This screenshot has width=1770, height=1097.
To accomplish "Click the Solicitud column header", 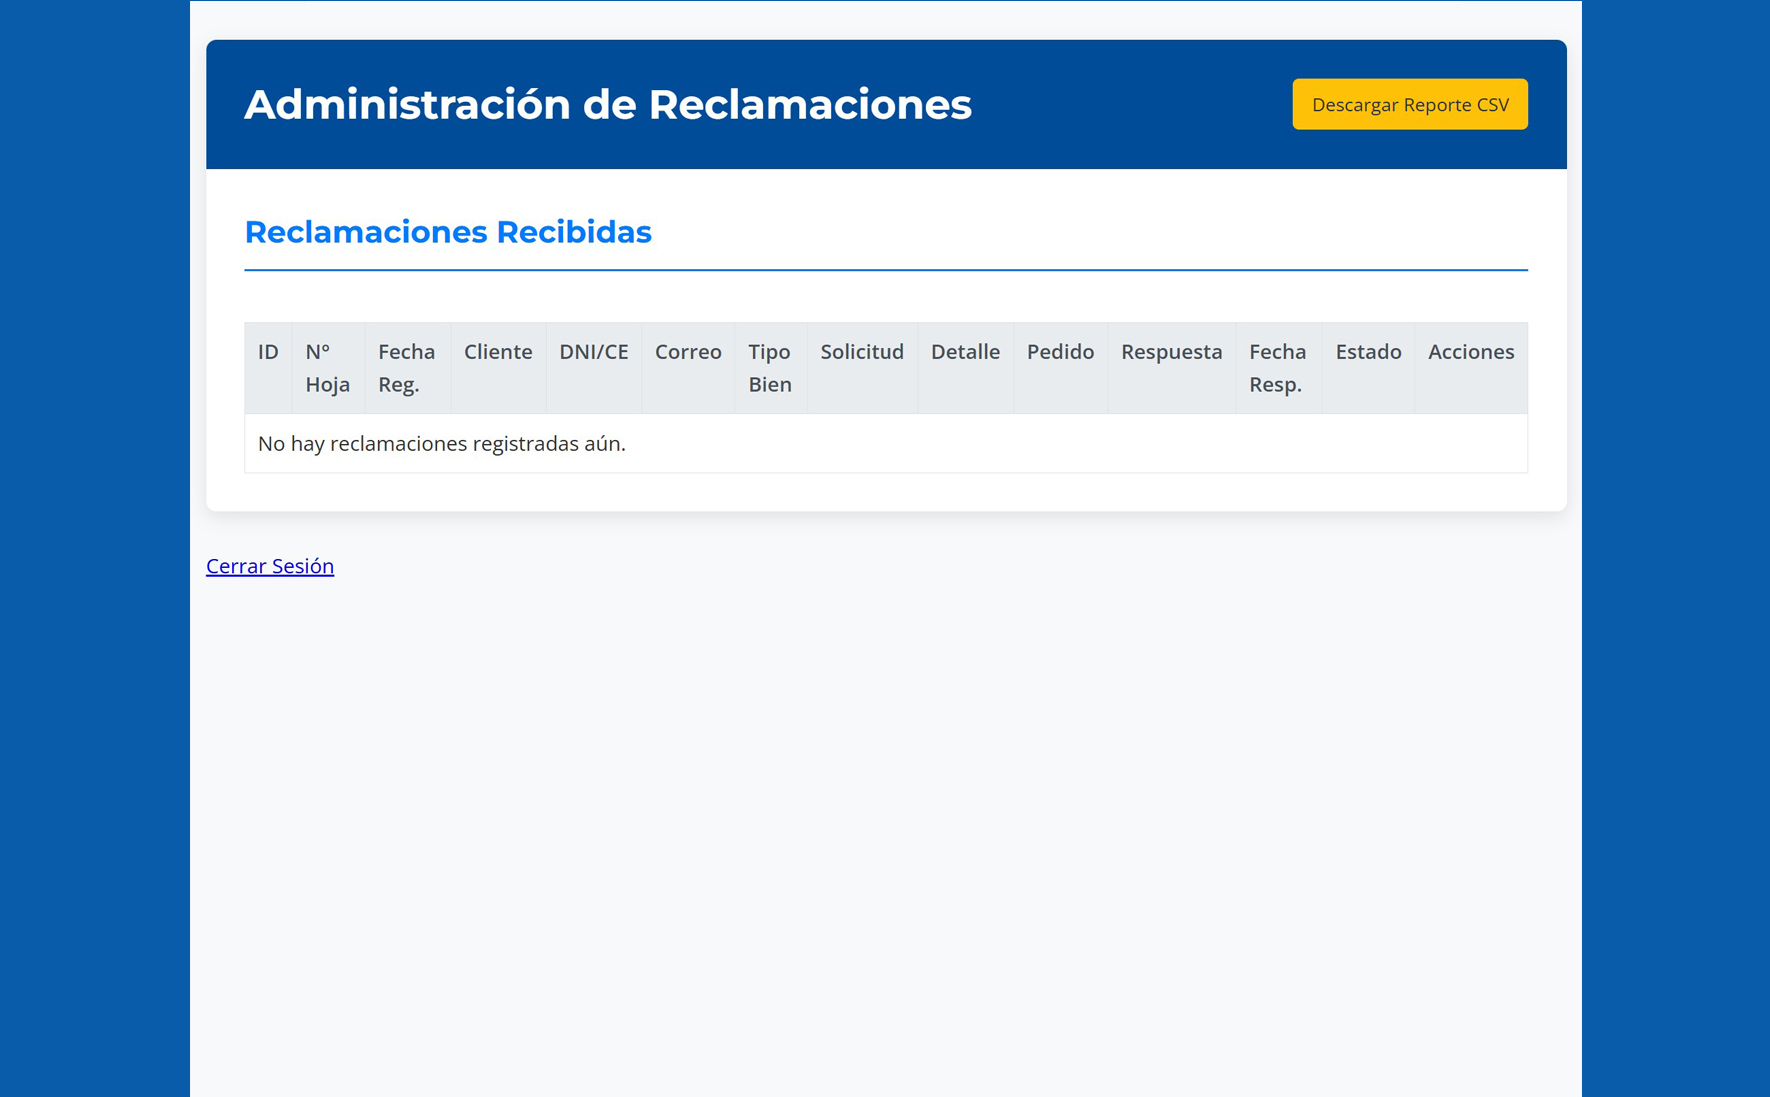I will [x=861, y=352].
